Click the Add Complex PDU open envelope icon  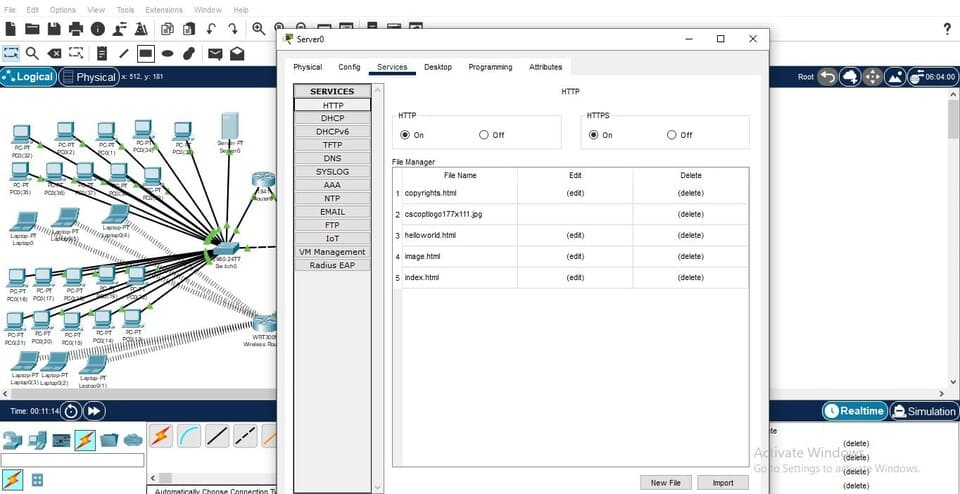click(237, 53)
